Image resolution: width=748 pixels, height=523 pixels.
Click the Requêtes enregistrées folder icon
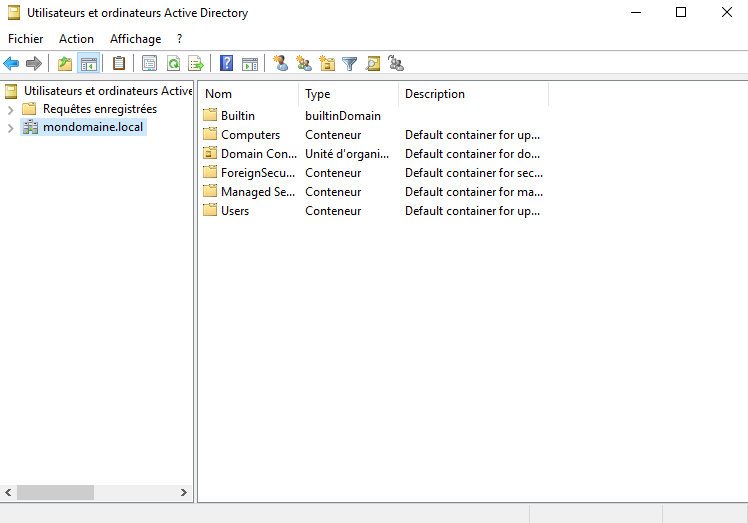tap(30, 109)
